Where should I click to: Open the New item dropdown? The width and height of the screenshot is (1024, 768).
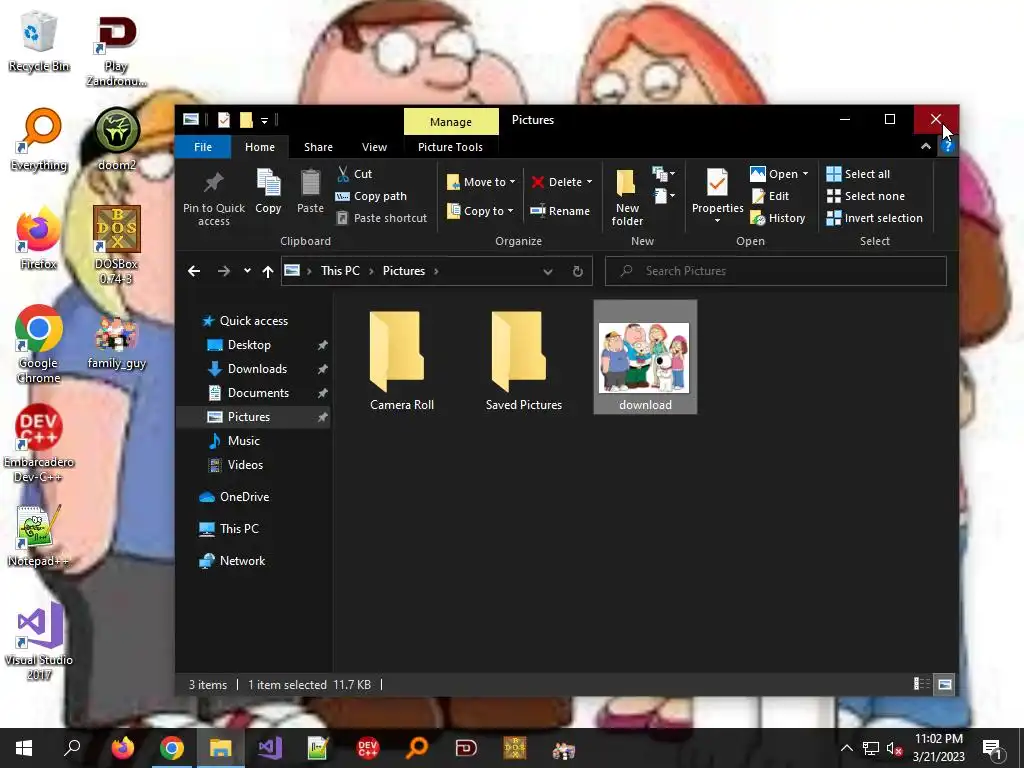[664, 174]
